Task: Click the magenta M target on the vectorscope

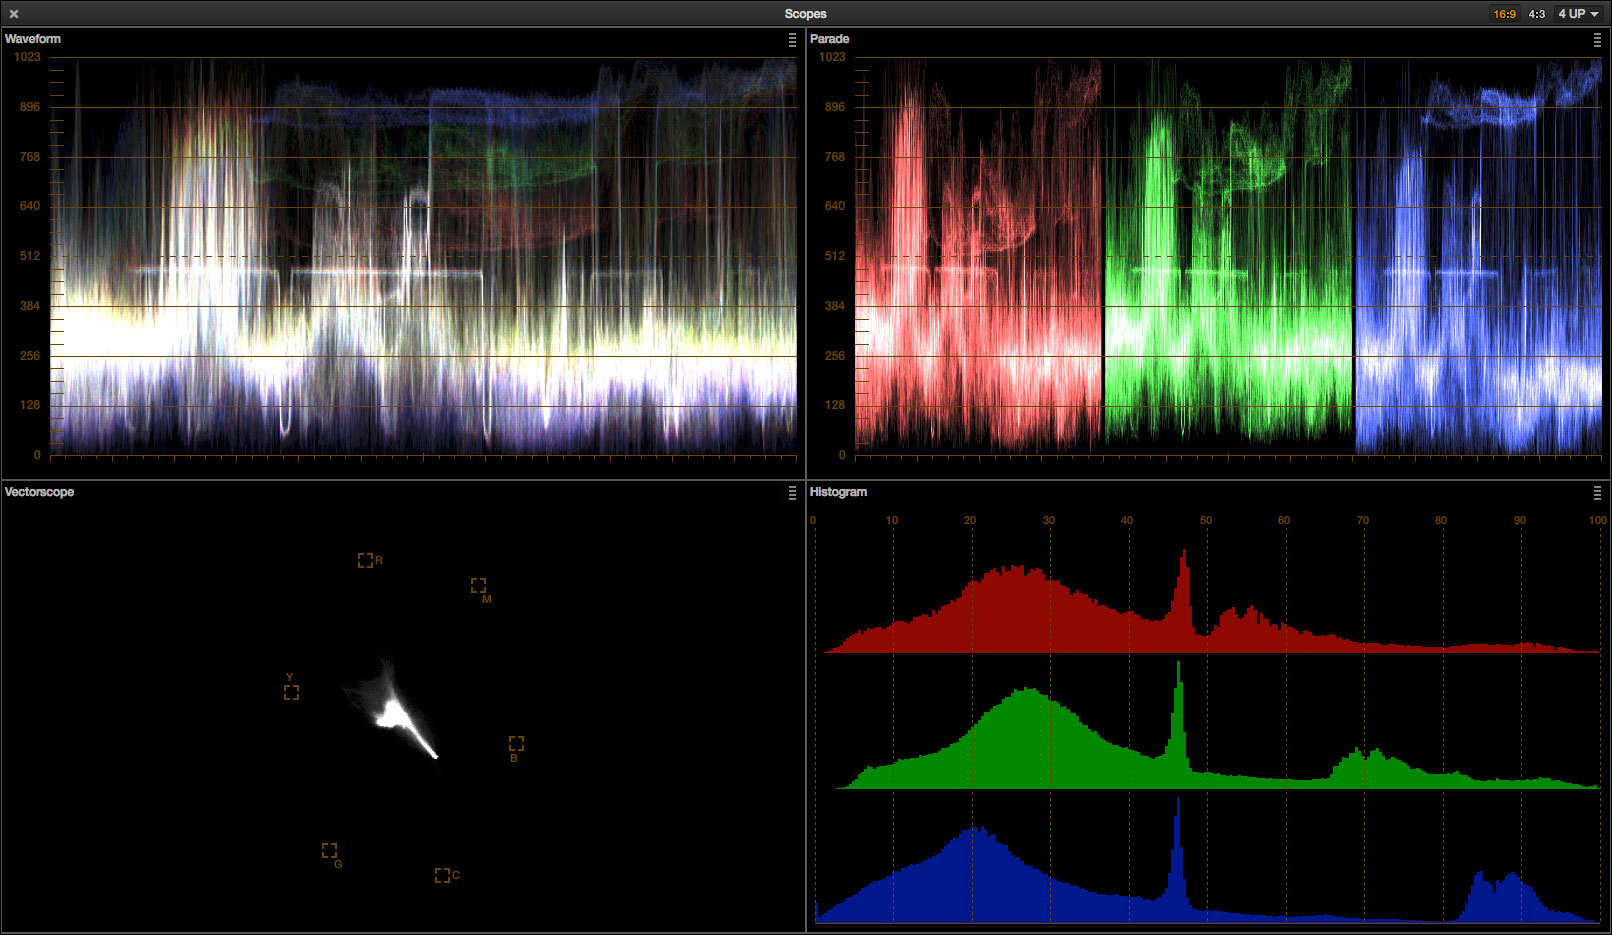Action: (478, 585)
